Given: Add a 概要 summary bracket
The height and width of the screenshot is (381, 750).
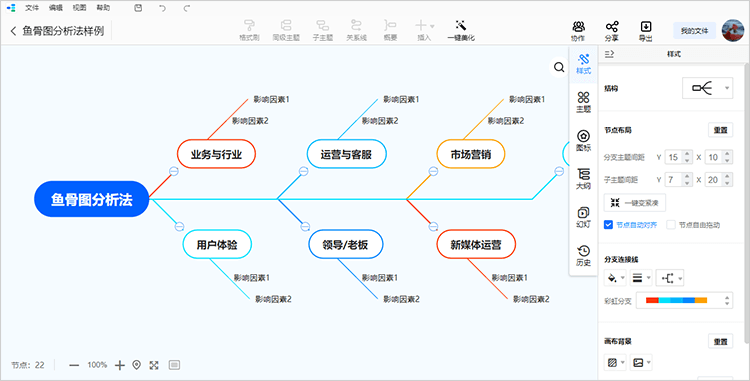Looking at the screenshot, I should [390, 30].
